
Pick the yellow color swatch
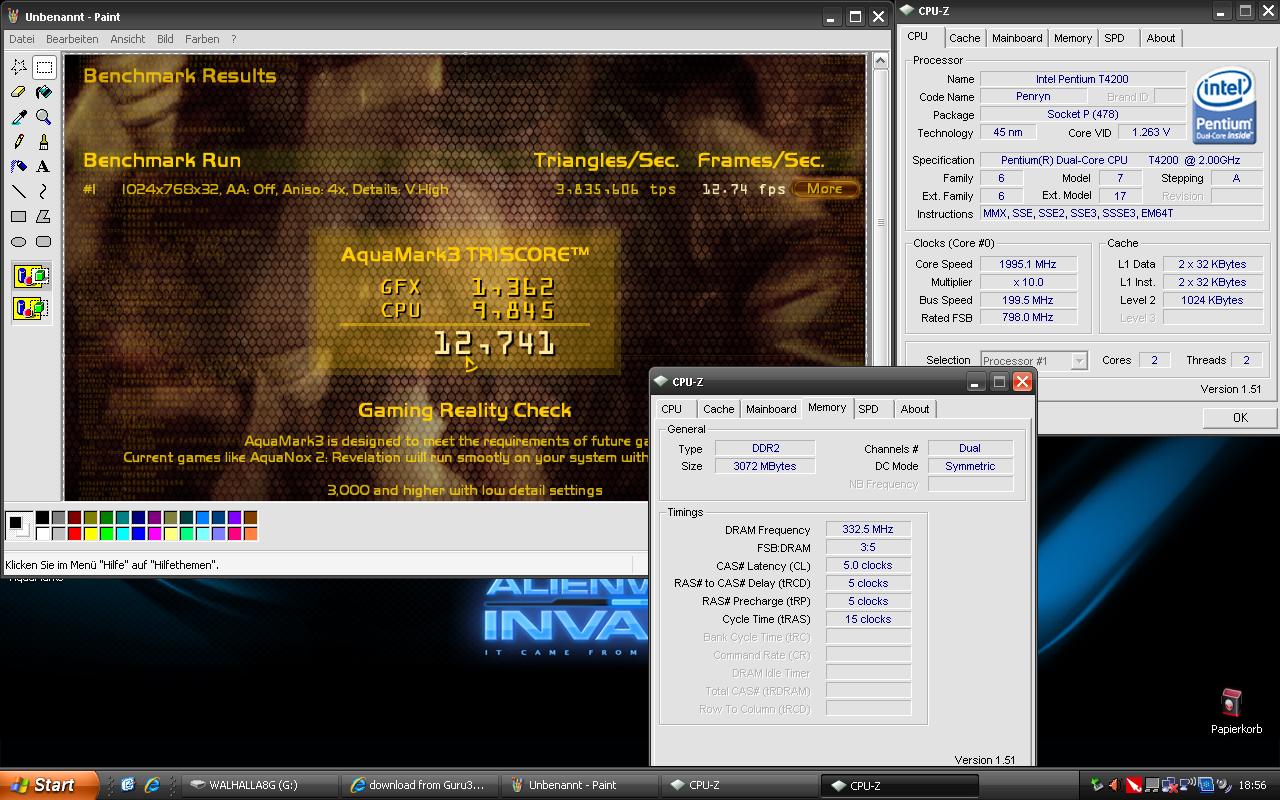click(91, 534)
